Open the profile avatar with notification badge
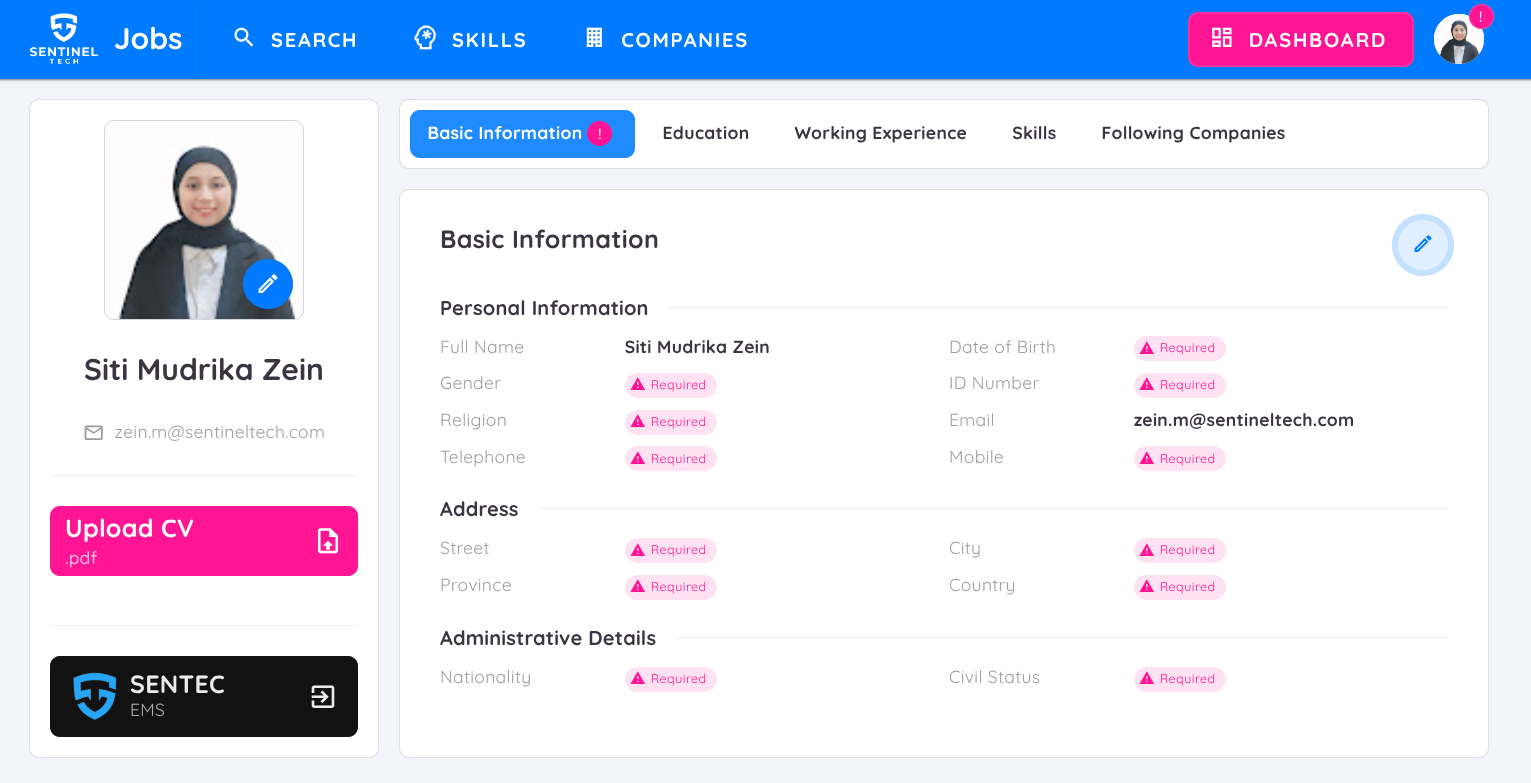 (x=1458, y=39)
